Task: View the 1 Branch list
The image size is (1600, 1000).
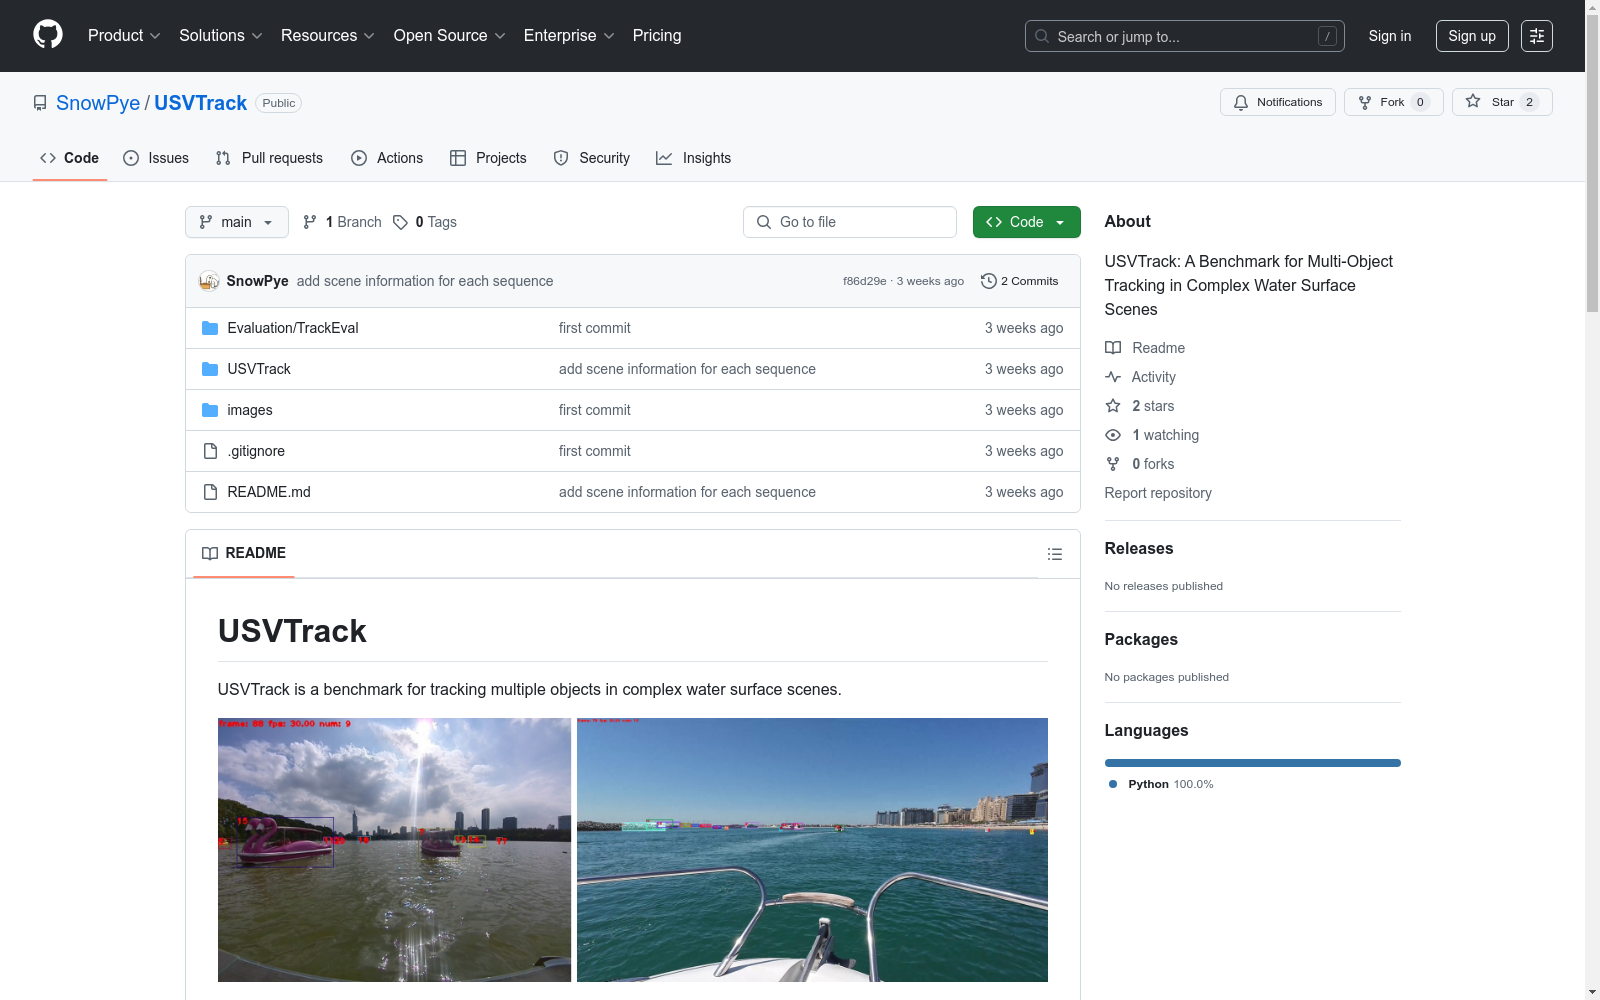Action: pyautogui.click(x=342, y=222)
